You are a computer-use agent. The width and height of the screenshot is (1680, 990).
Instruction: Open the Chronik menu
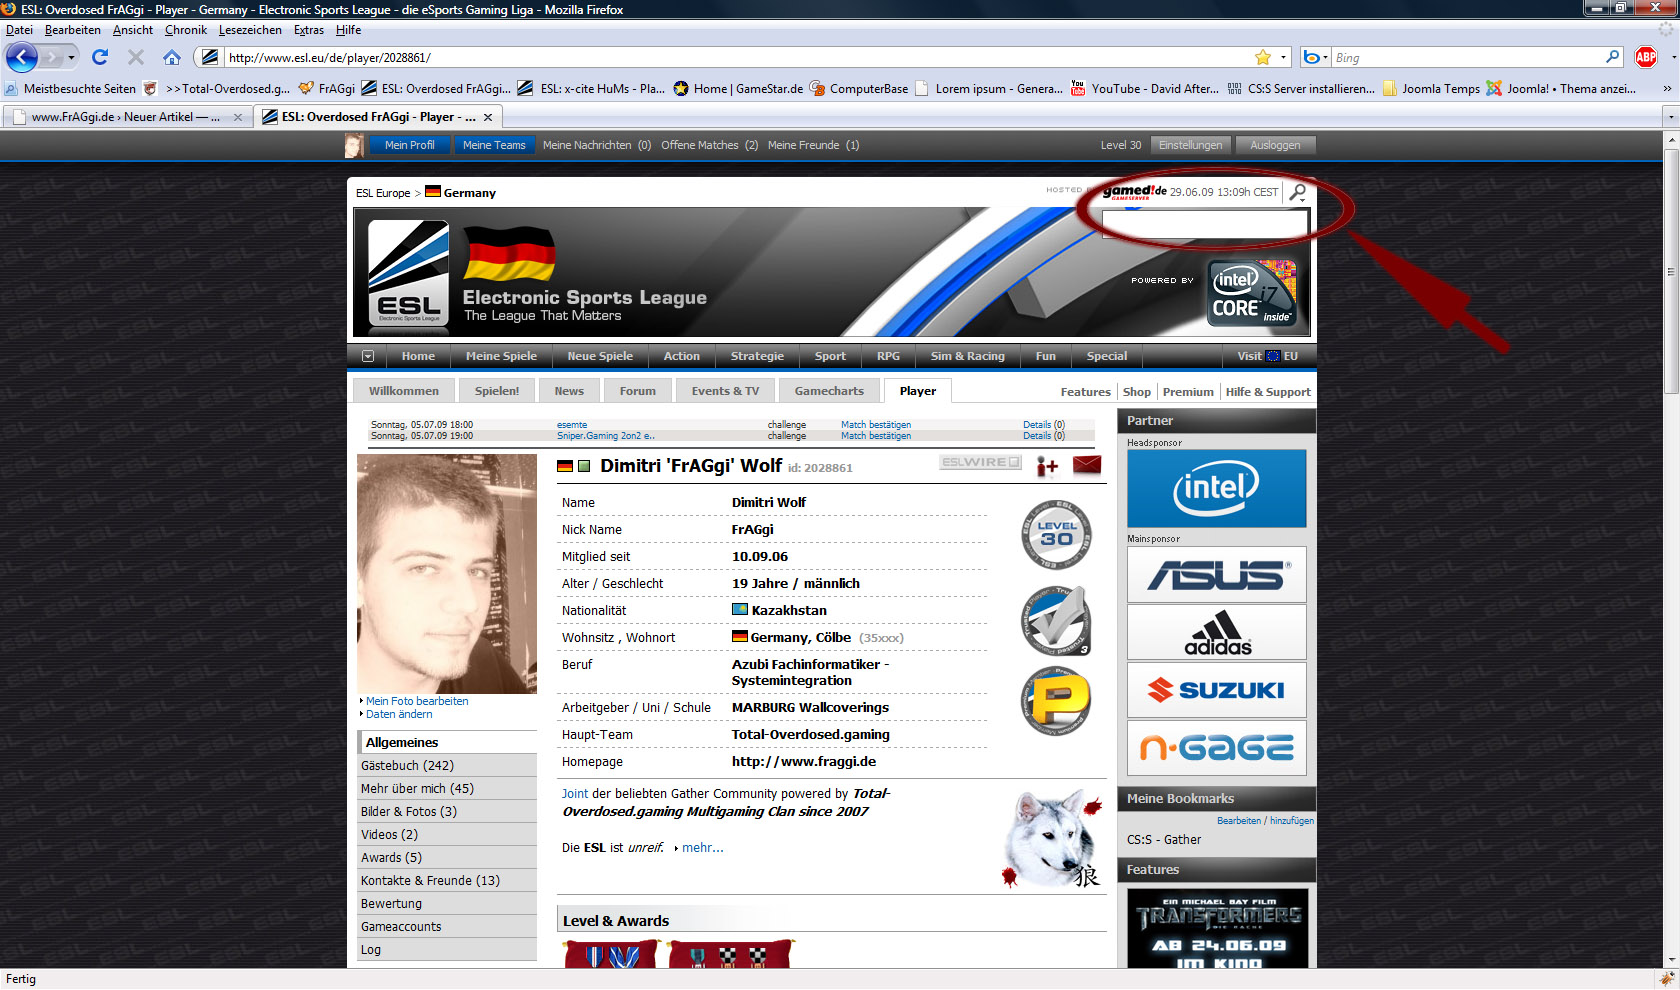(x=186, y=30)
